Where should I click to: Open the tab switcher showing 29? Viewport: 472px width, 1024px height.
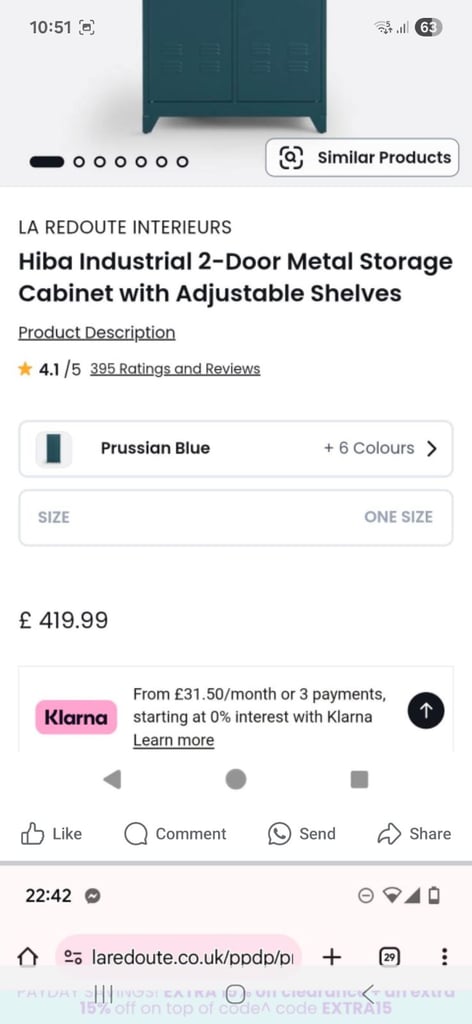(389, 957)
